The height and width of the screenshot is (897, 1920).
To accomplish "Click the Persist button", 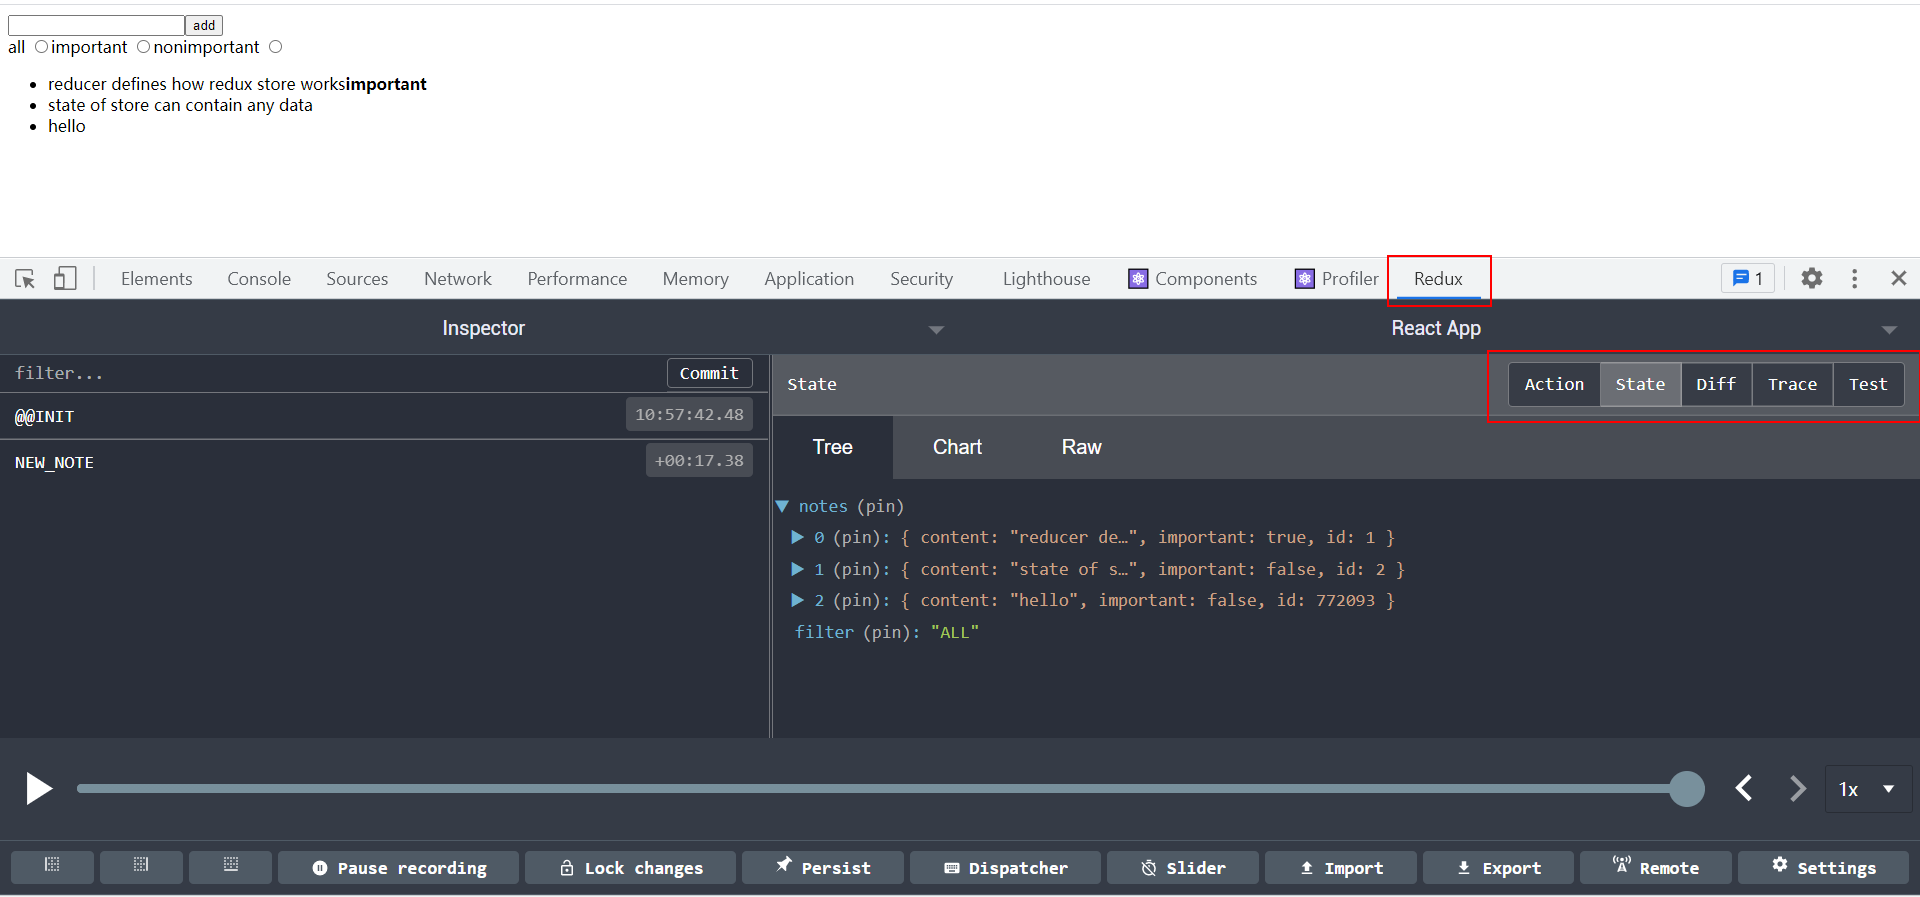I will pos(823,867).
